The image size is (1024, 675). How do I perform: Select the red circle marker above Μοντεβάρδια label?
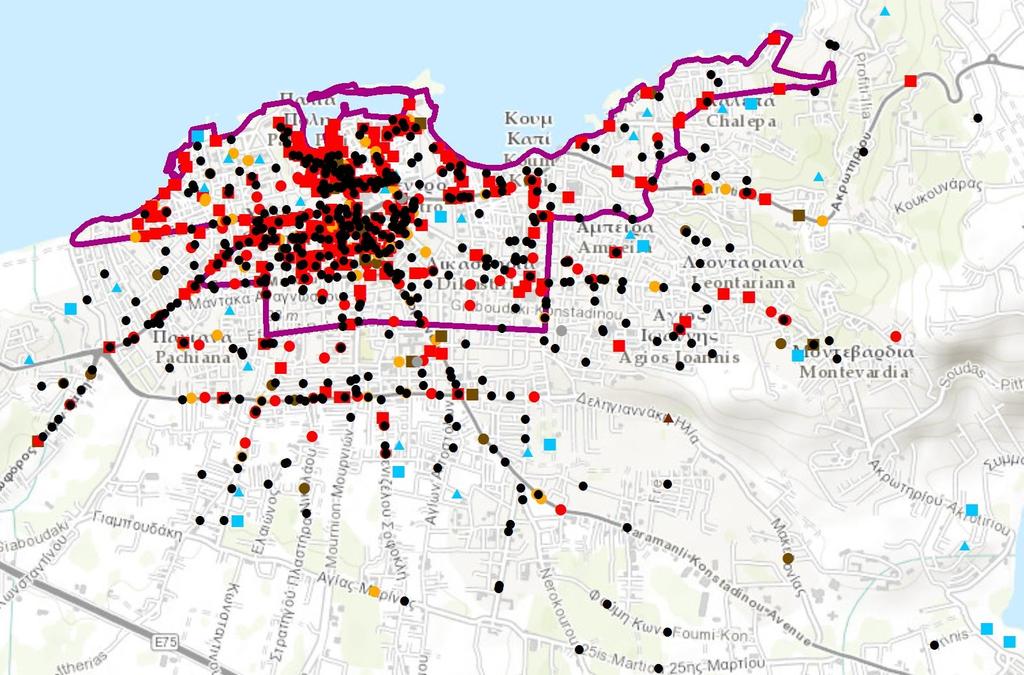tap(895, 336)
